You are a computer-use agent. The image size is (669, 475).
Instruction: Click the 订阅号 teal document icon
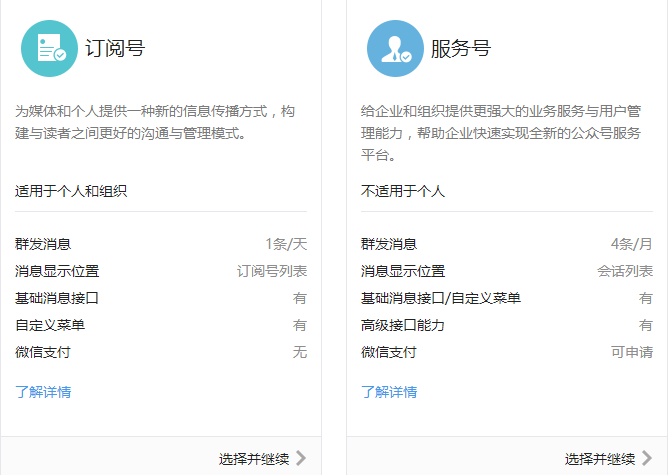coord(49,49)
